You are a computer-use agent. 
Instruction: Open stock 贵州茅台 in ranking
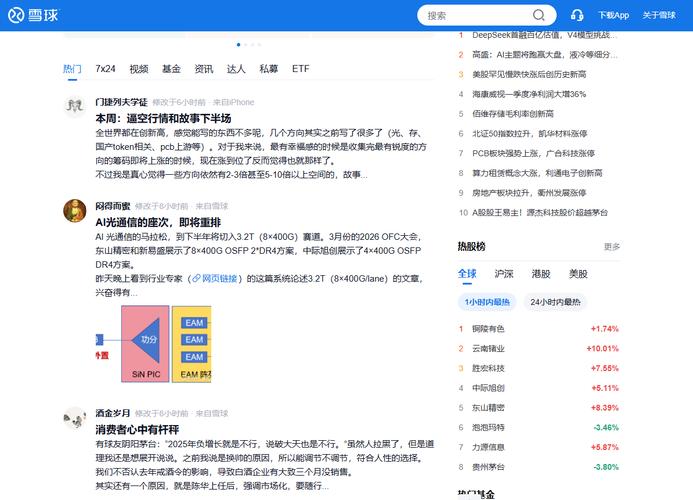point(488,467)
